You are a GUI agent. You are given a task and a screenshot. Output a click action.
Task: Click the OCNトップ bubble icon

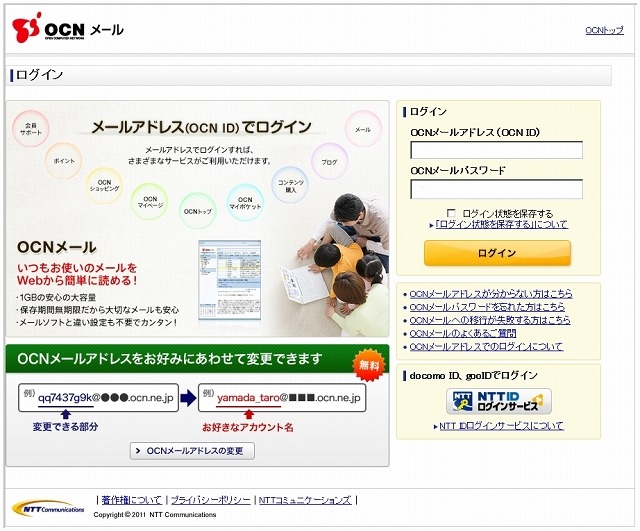(198, 211)
